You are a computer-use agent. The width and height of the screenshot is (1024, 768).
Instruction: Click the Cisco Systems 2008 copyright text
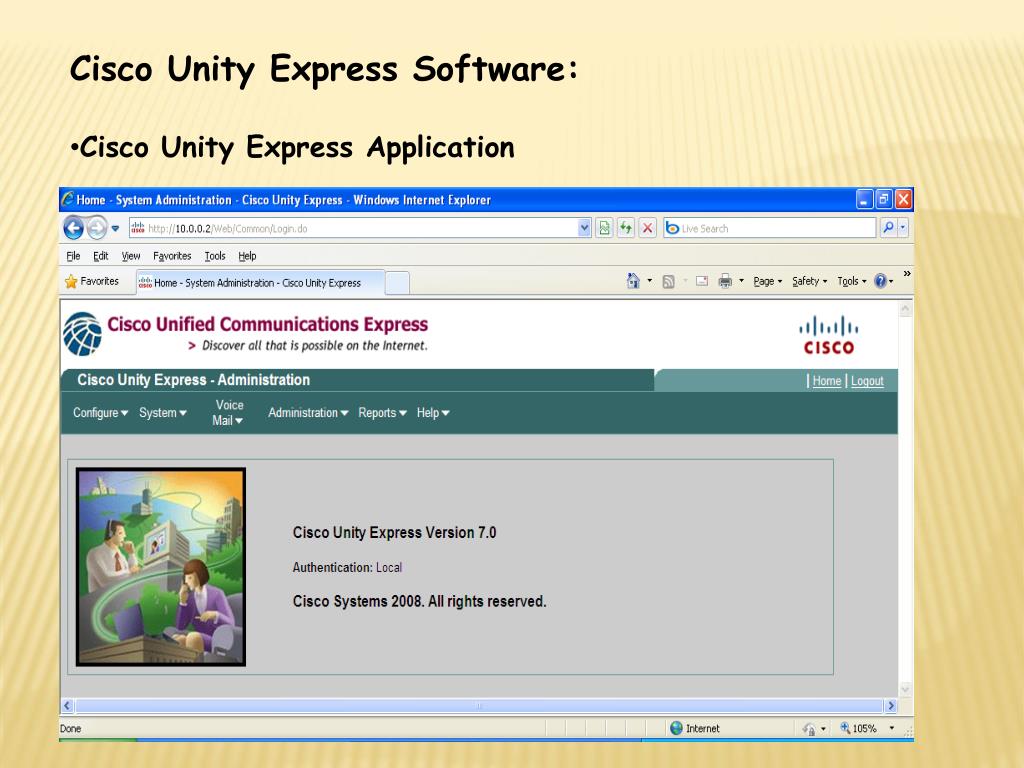(x=419, y=601)
